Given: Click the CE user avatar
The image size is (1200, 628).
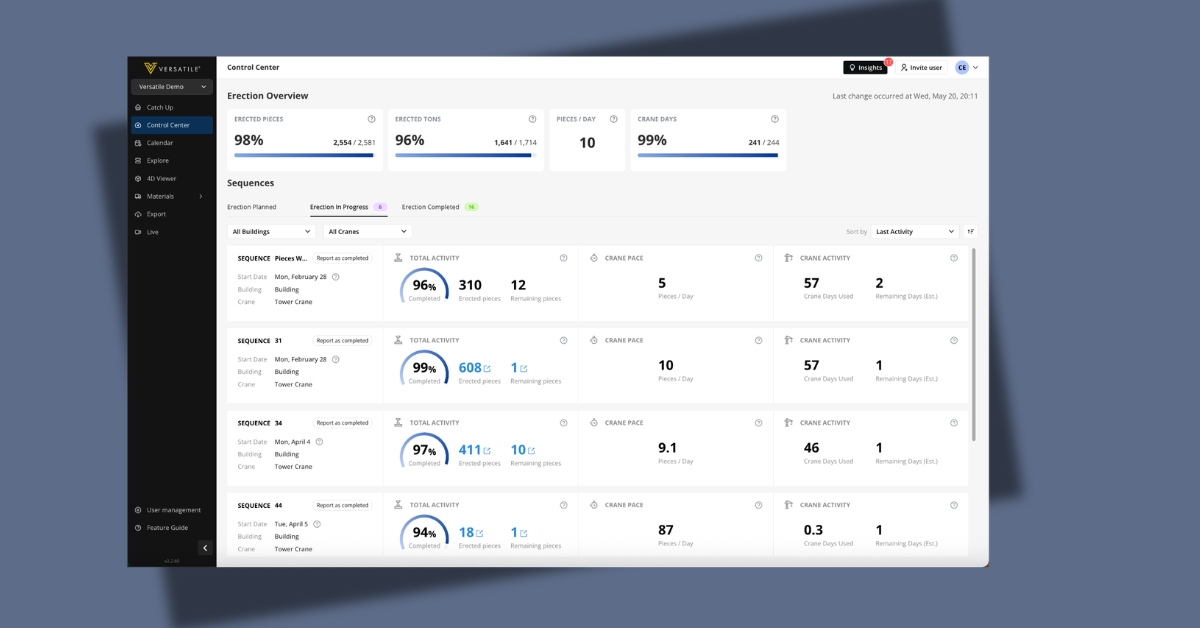Looking at the screenshot, I should [962, 68].
